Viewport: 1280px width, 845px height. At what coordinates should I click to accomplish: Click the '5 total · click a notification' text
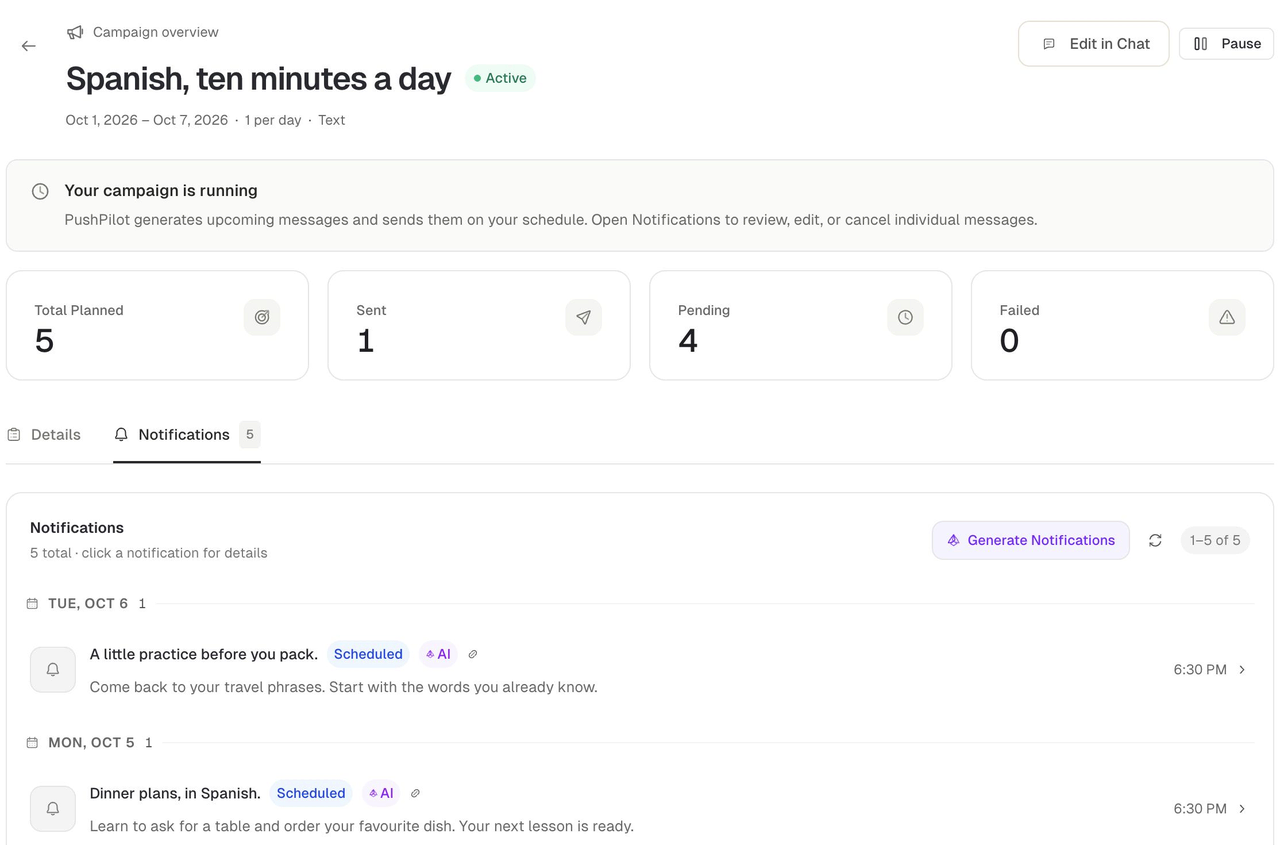[149, 553]
